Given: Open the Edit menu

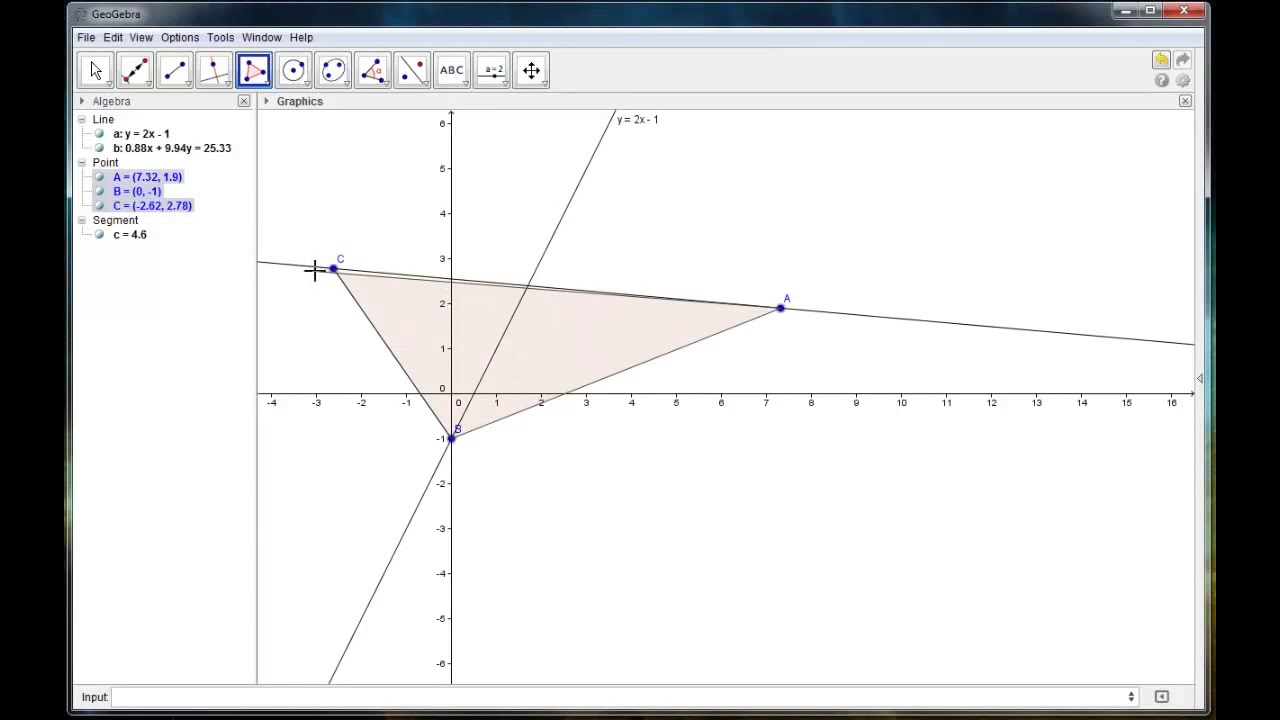Looking at the screenshot, I should tap(113, 37).
